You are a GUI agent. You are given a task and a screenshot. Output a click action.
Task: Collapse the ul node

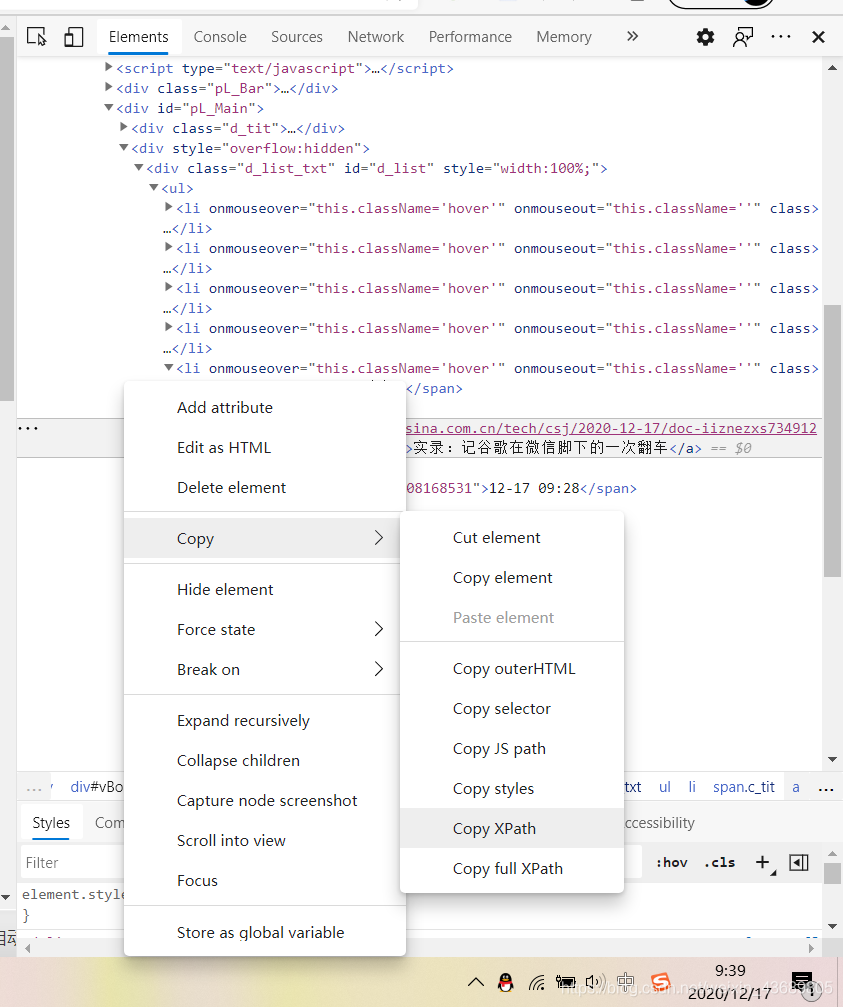click(153, 188)
